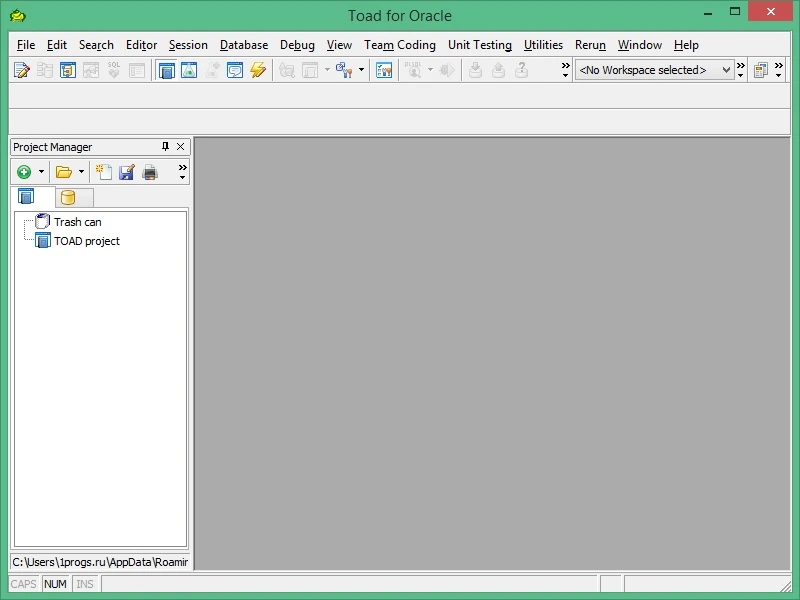Viewport: 800px width, 600px height.
Task: Open the speech bubble window icon
Action: 235,70
